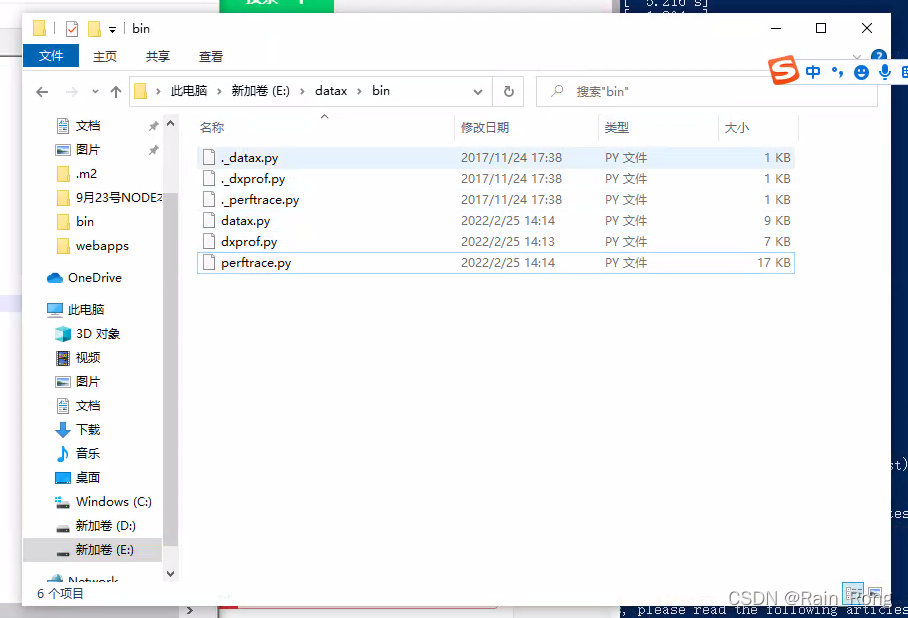Image resolution: width=908 pixels, height=618 pixels.
Task: Click the emoji picker in the Sogou toolbar
Action: point(860,72)
